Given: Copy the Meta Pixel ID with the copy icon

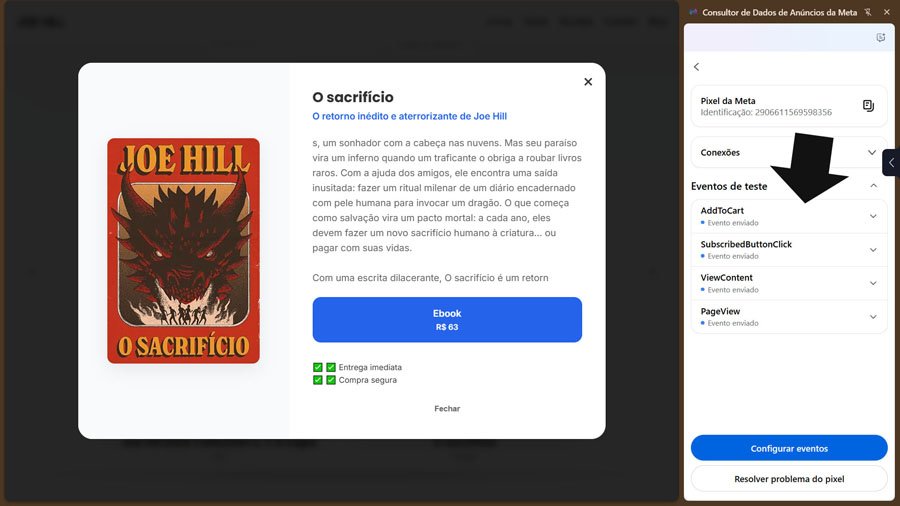Looking at the screenshot, I should [x=868, y=106].
